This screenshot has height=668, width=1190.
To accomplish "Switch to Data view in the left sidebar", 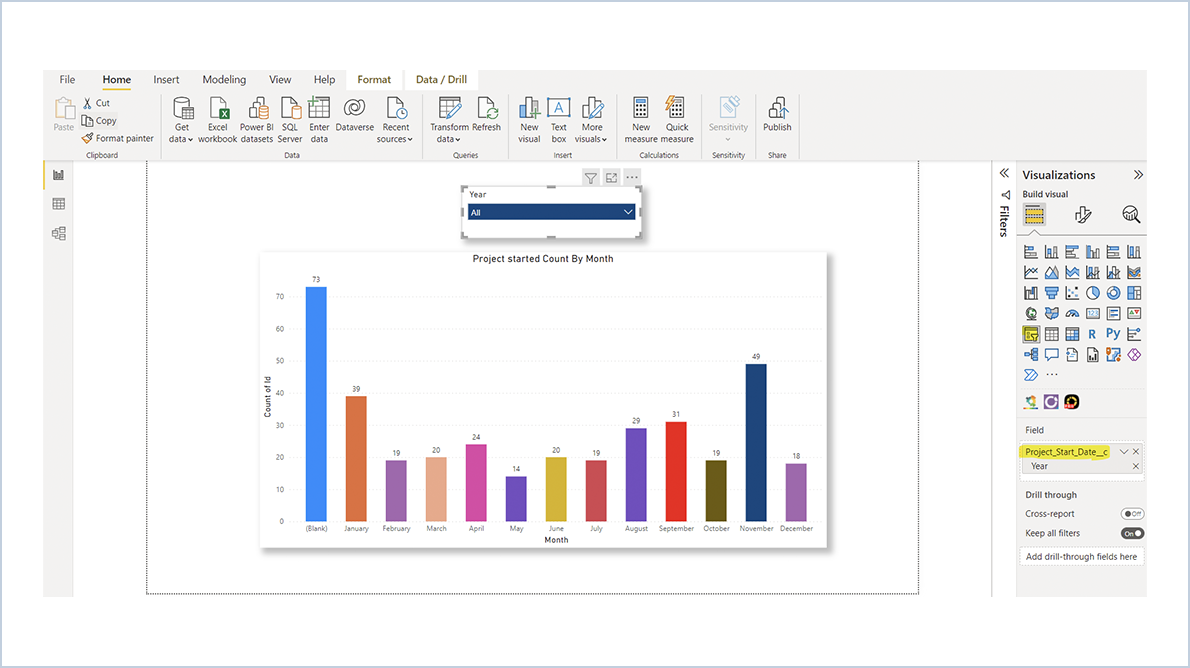I will [x=58, y=204].
